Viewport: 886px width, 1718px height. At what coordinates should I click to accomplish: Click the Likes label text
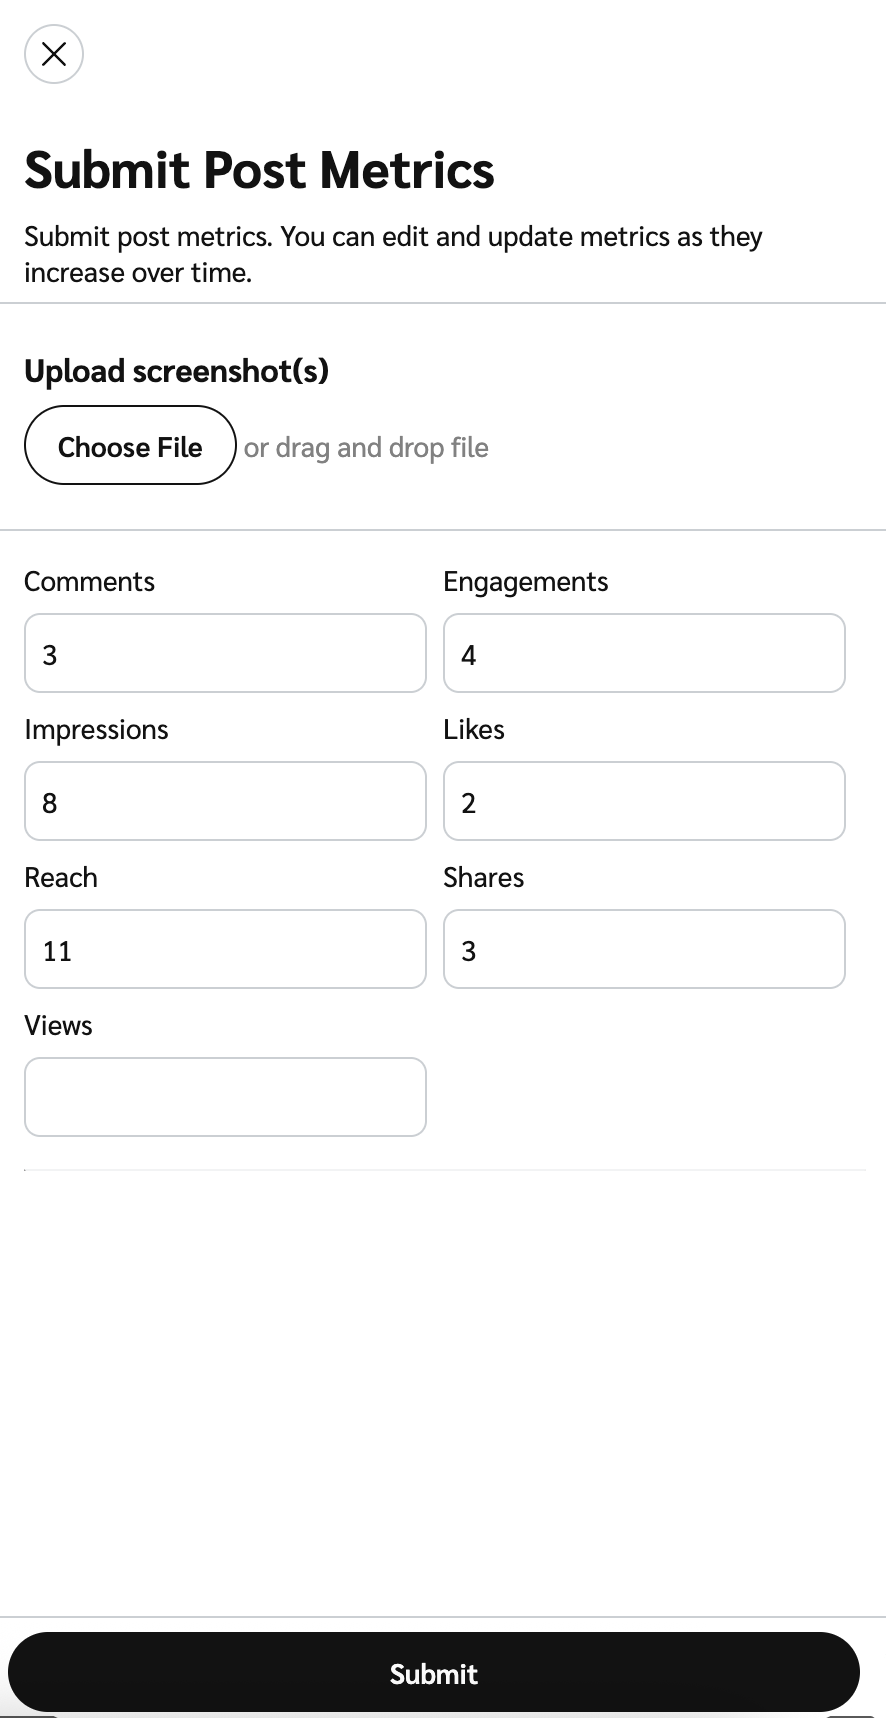click(x=474, y=730)
